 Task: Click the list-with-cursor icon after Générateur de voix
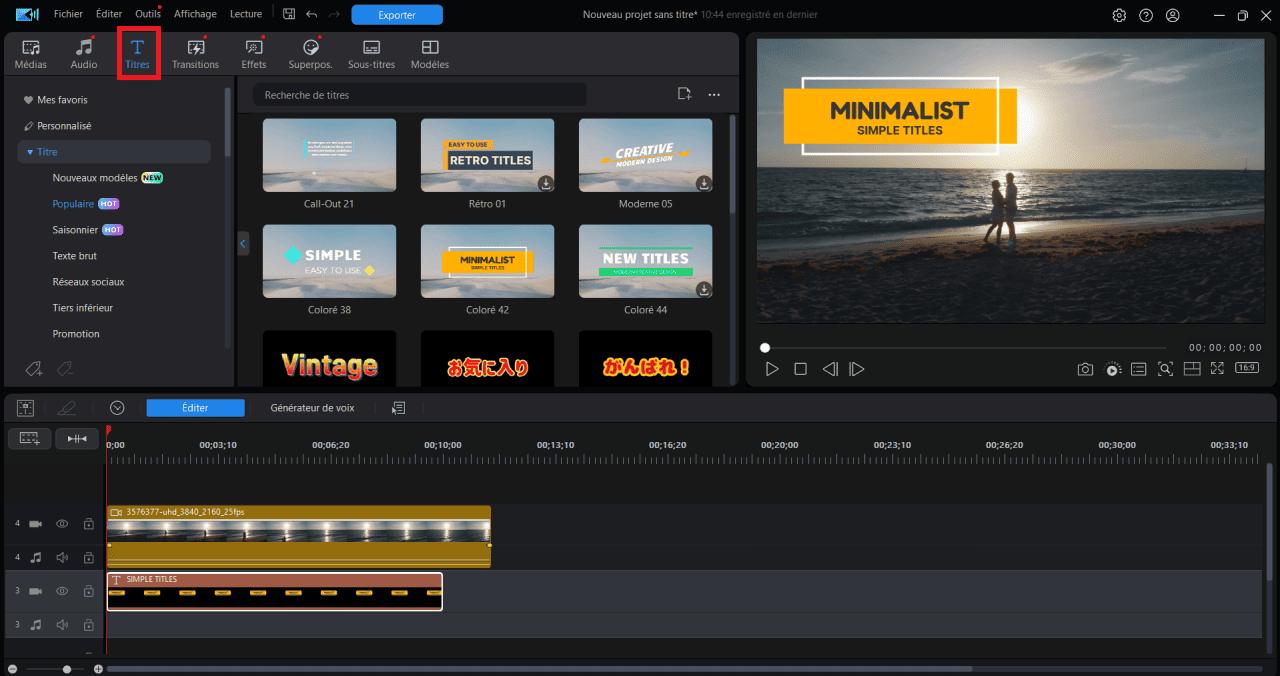398,408
